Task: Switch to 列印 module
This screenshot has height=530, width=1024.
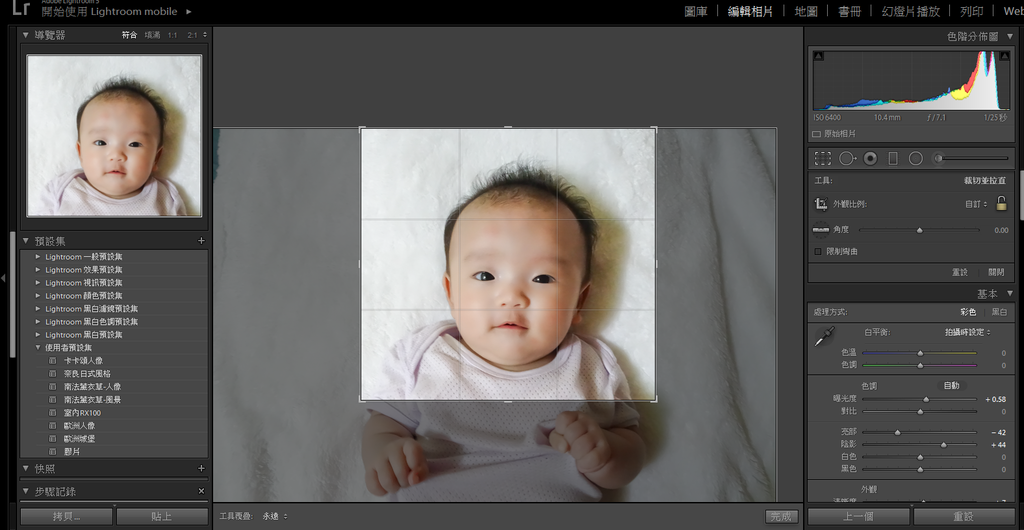Action: (x=972, y=11)
